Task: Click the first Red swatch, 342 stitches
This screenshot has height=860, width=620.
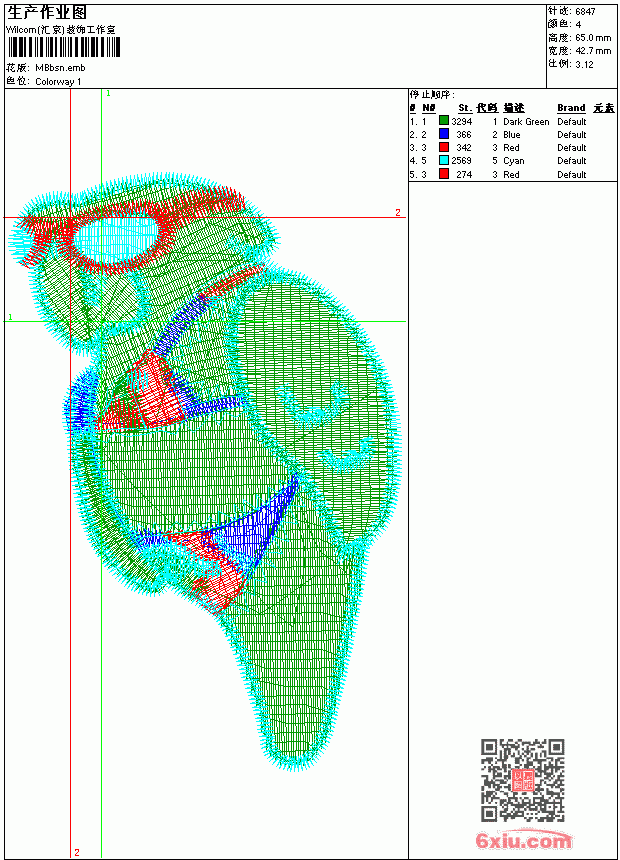Action: tap(444, 147)
